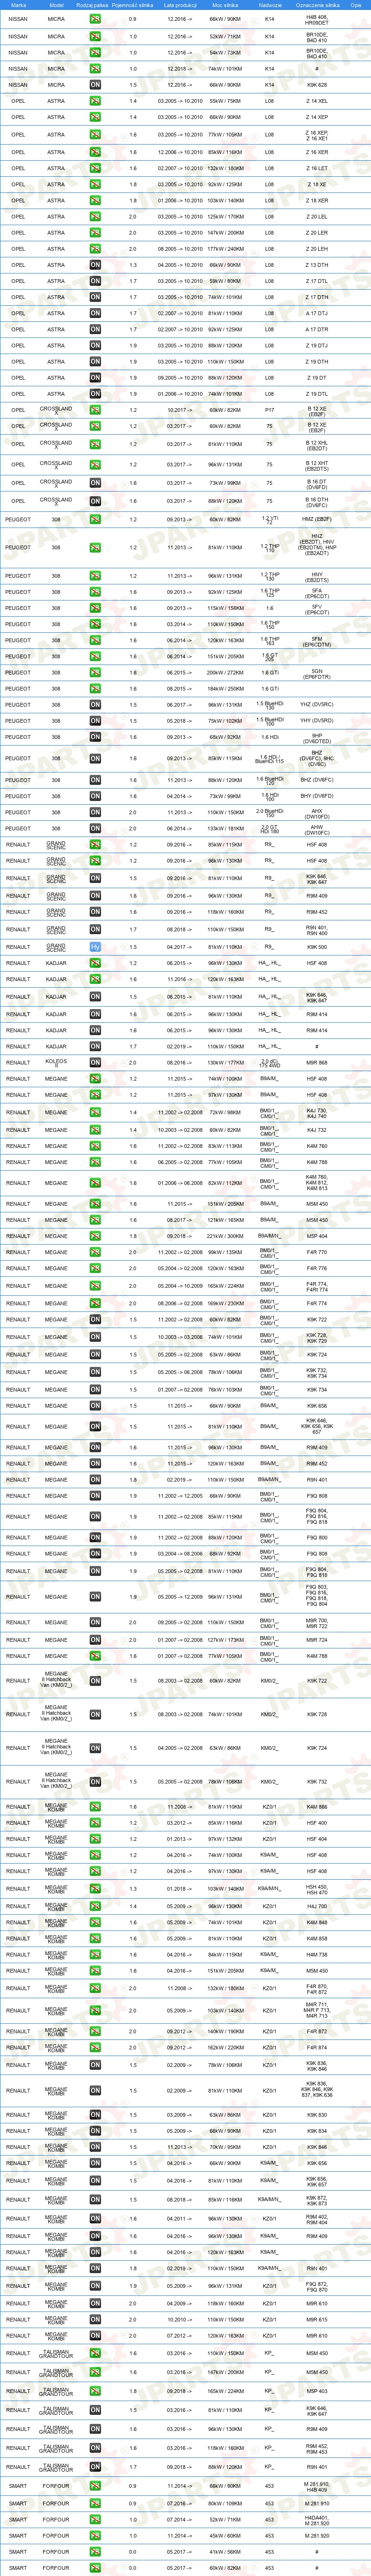The width and height of the screenshot is (371, 2576).
Task: Select engine code cell M9R 868
Action: coord(317,1063)
